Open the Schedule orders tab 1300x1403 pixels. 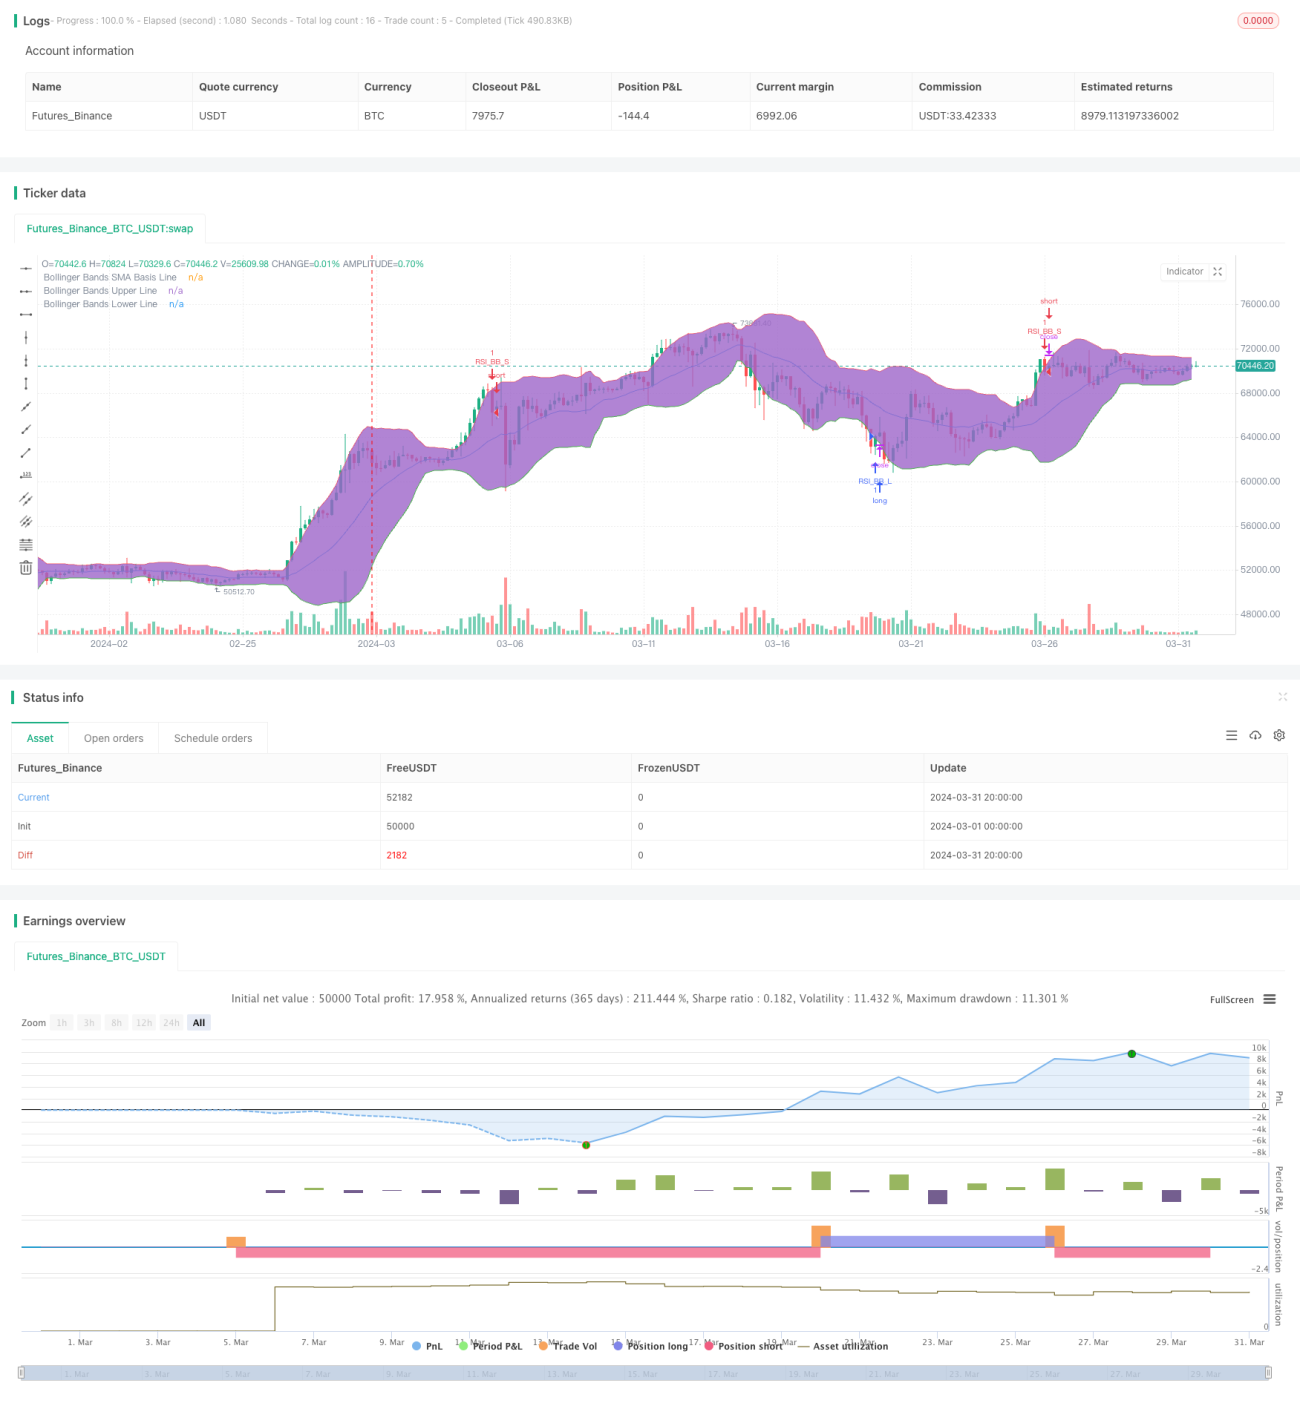213,738
